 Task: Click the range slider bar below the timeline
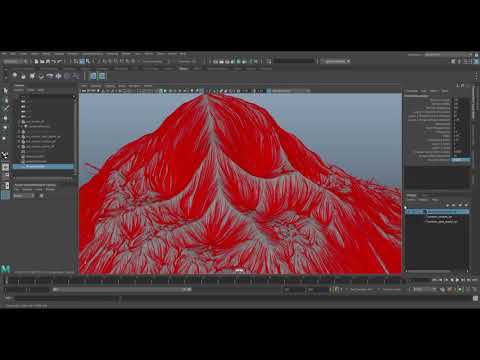click(x=122, y=290)
